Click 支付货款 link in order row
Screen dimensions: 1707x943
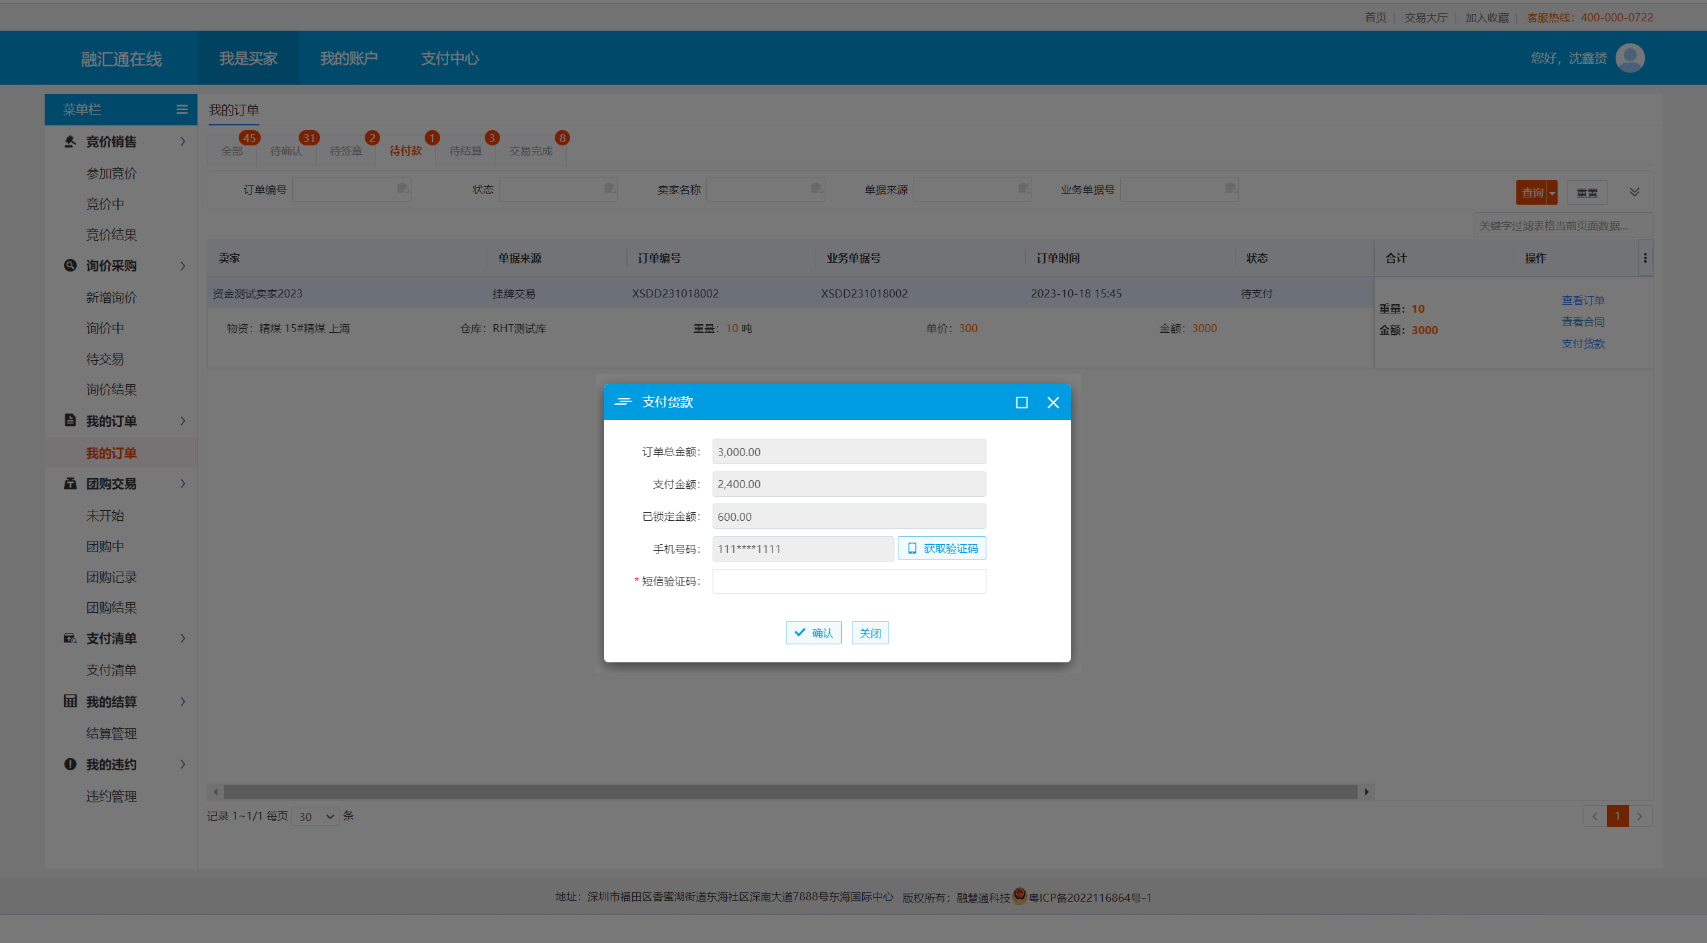[x=1583, y=344]
